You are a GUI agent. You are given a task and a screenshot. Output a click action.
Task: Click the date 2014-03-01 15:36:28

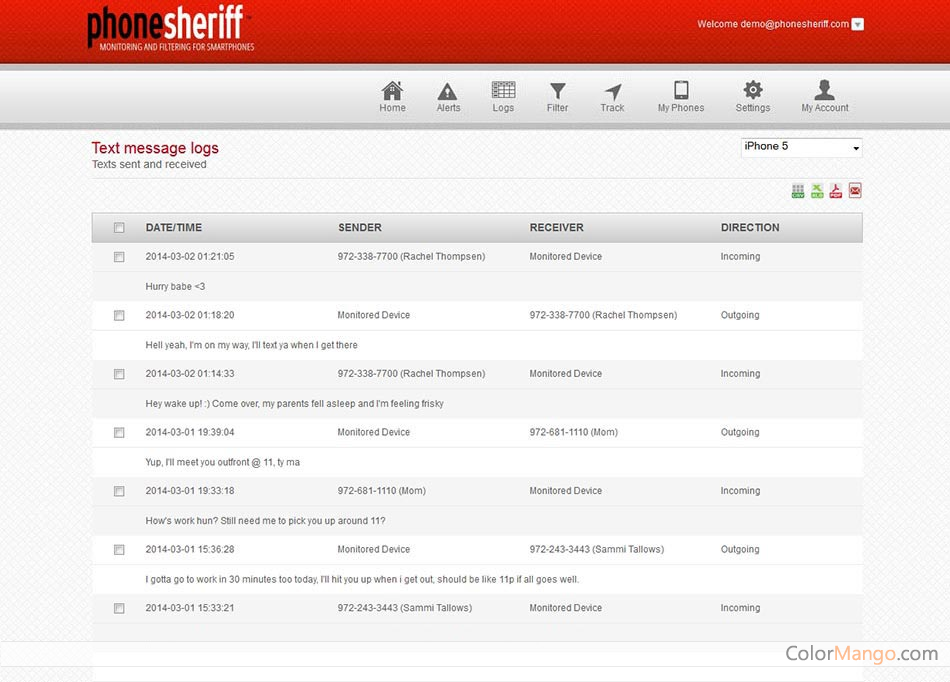tap(190, 549)
